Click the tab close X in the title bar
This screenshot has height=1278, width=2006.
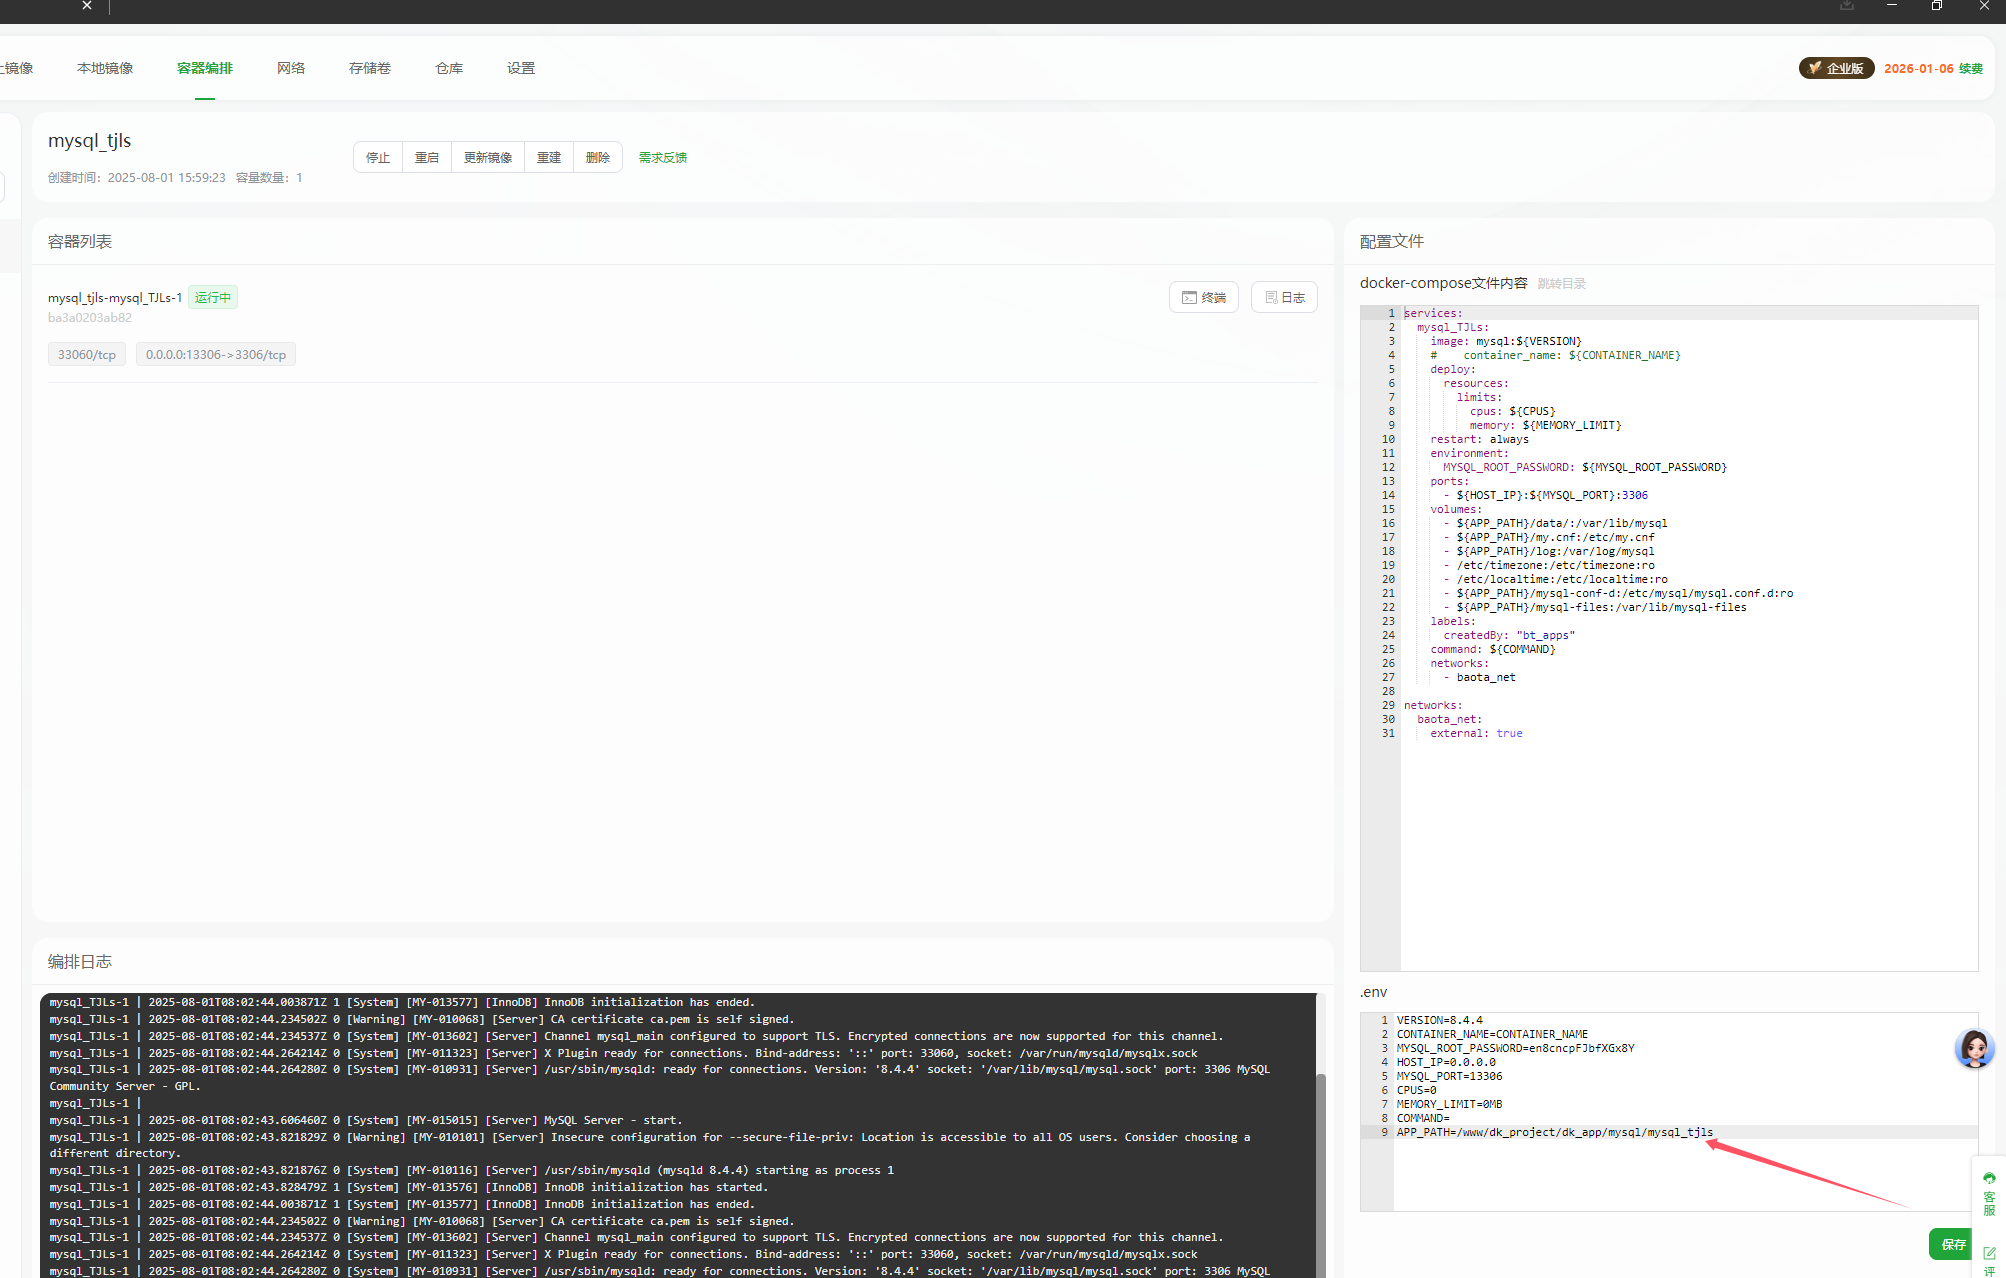pos(87,5)
